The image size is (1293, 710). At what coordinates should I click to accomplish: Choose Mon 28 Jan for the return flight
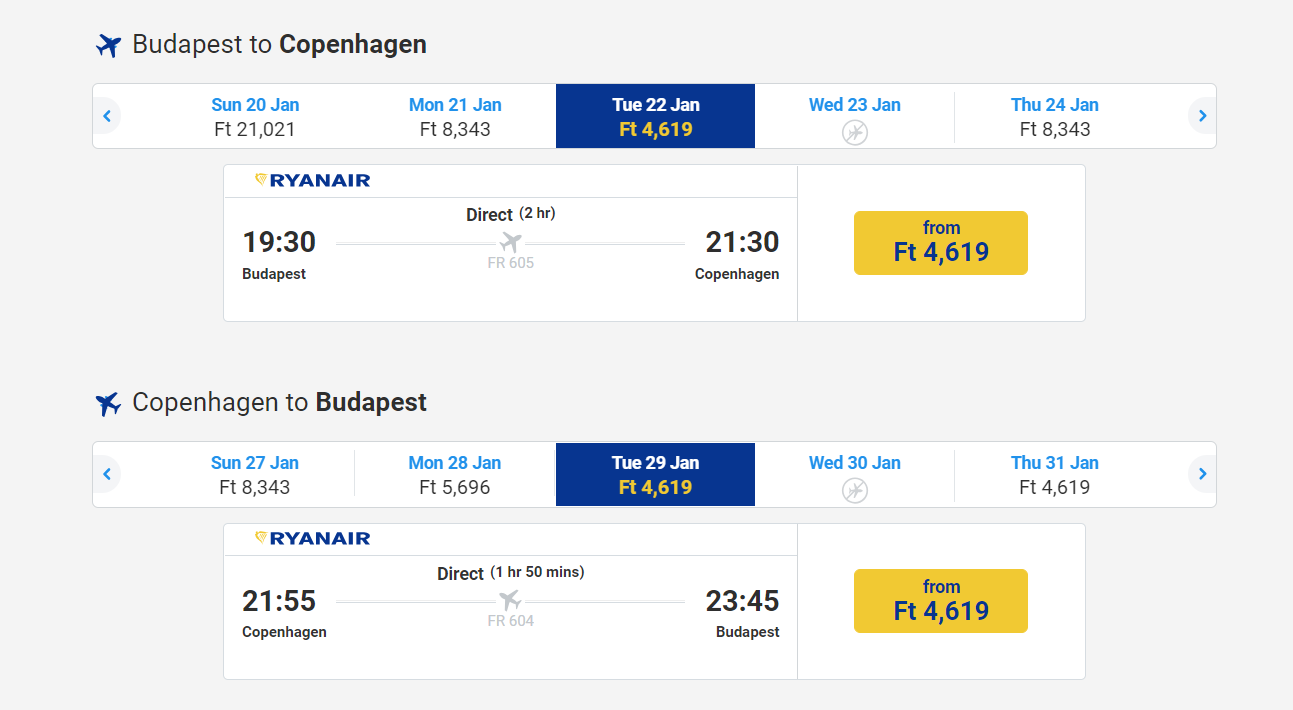click(455, 475)
